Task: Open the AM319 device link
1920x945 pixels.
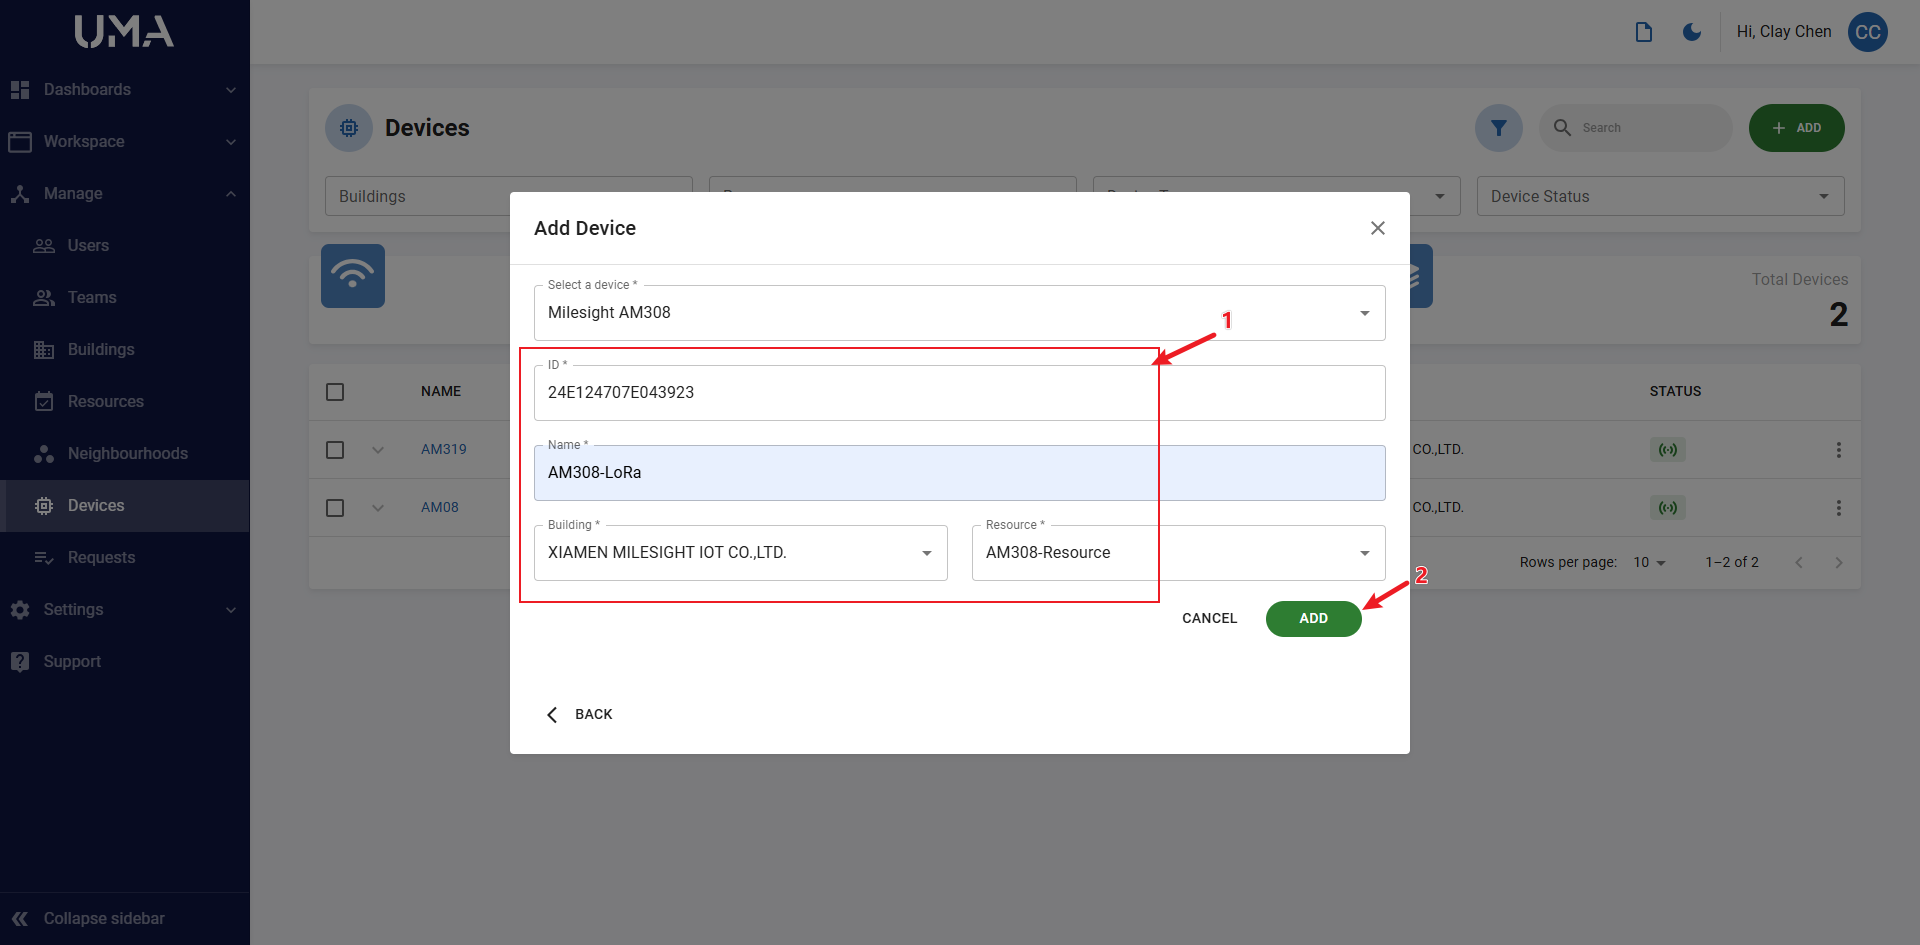Action: pos(444,450)
